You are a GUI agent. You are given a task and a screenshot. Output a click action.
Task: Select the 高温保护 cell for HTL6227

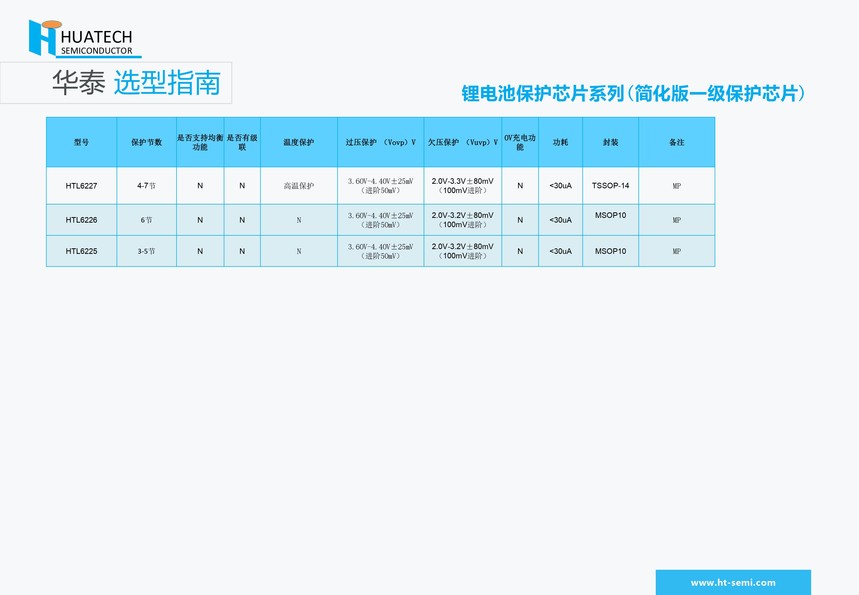click(299, 186)
